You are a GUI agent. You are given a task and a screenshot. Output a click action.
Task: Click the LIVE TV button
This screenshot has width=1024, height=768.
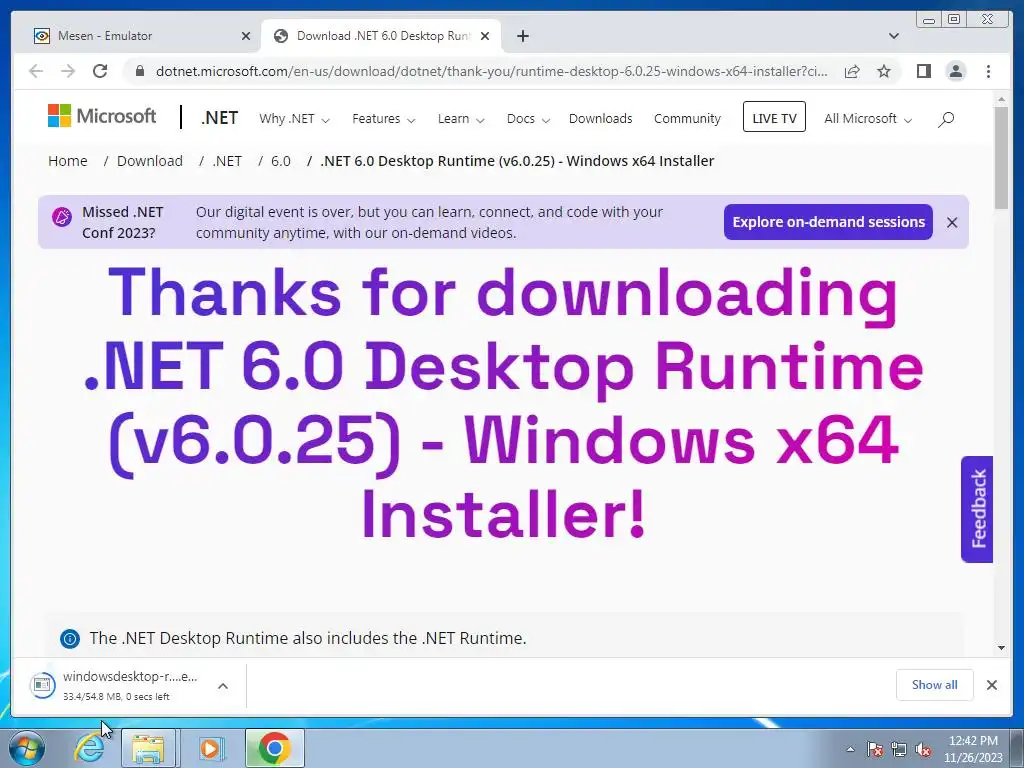(x=774, y=117)
